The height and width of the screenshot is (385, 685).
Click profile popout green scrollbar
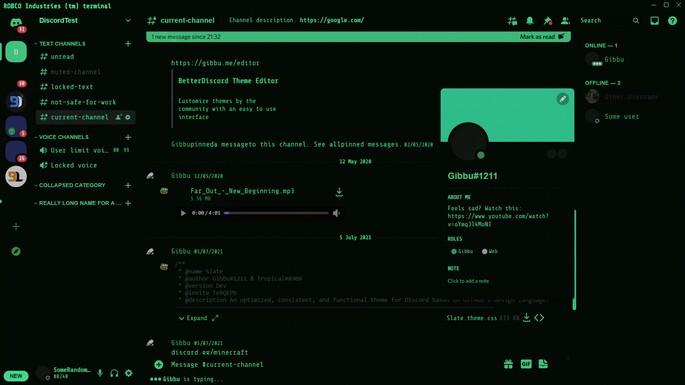[574, 260]
